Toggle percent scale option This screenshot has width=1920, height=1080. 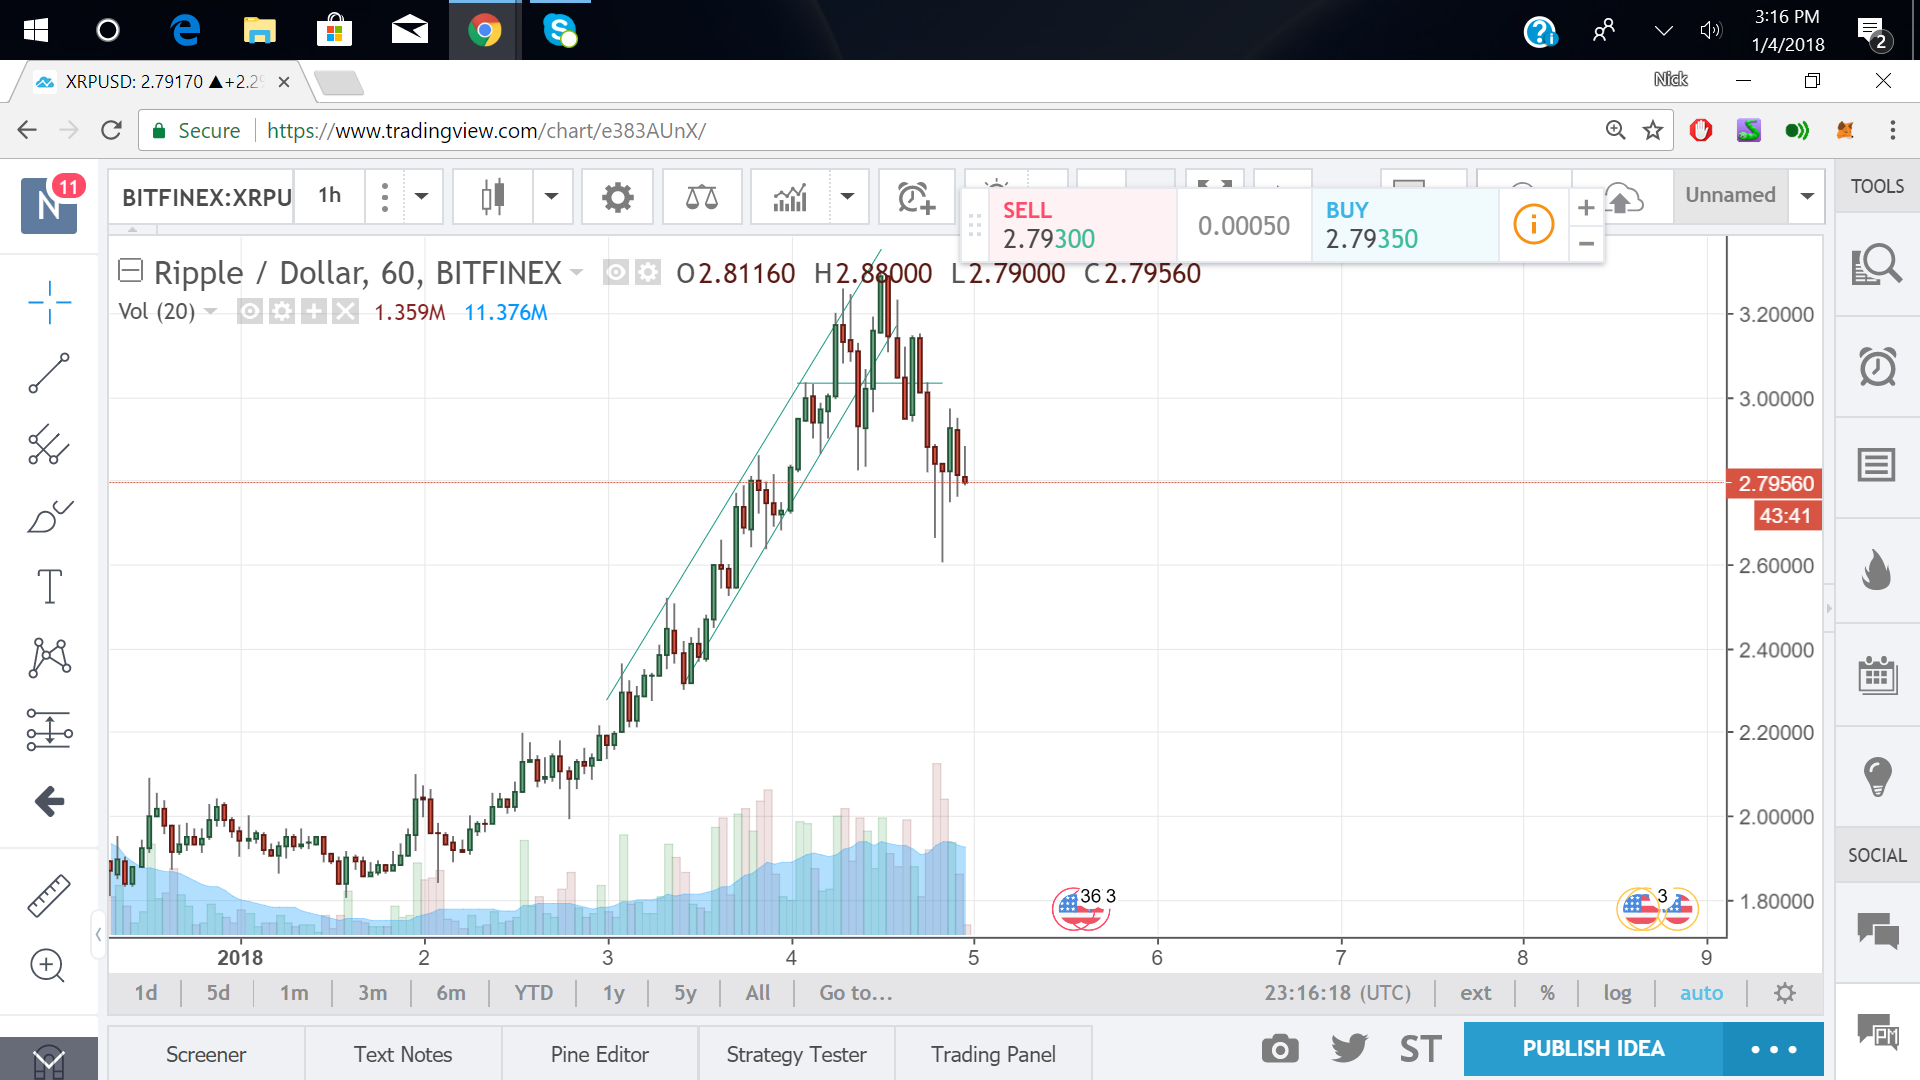[1547, 993]
